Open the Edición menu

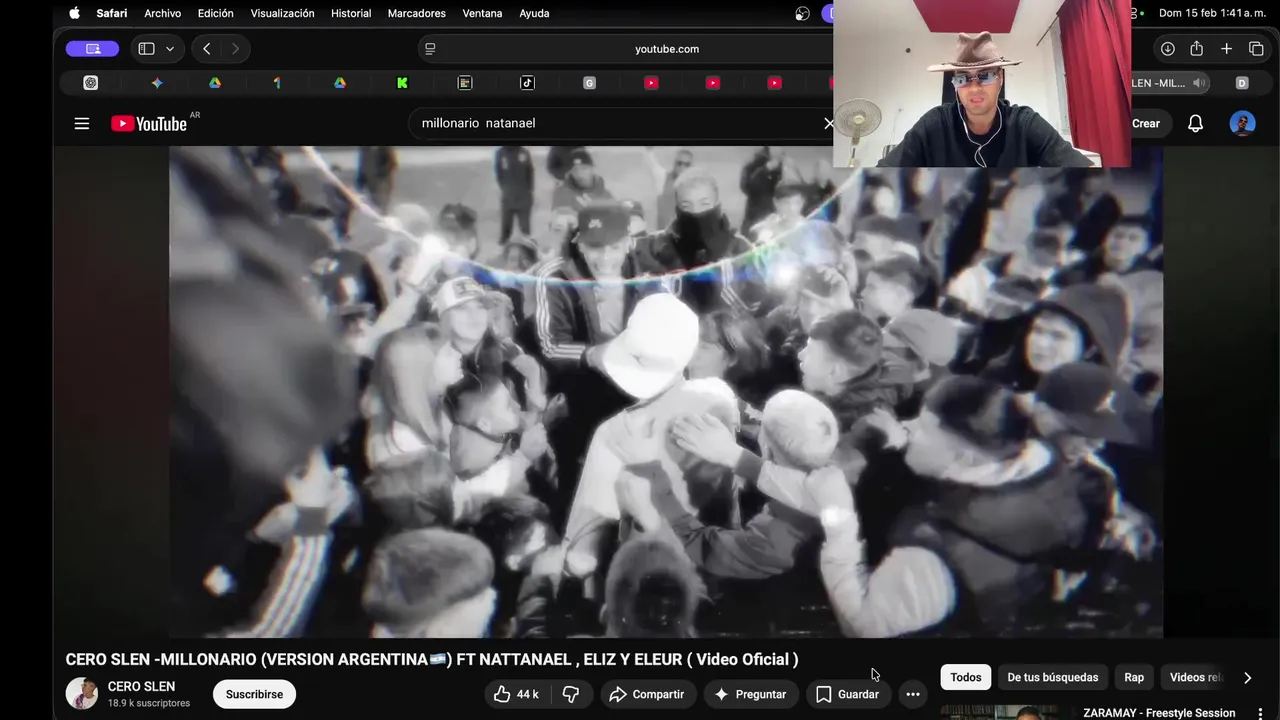click(x=215, y=13)
